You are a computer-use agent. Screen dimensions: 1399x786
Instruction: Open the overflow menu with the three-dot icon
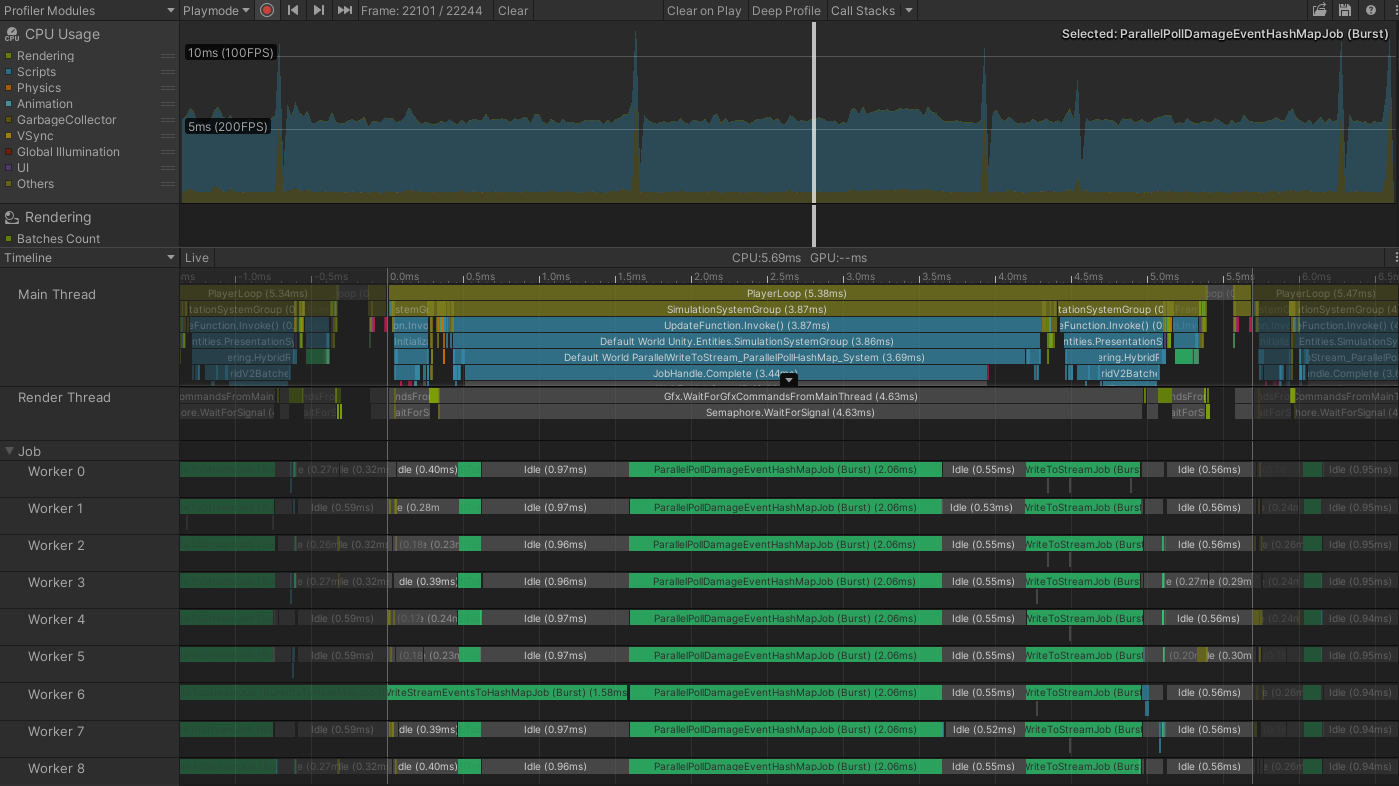[1396, 10]
